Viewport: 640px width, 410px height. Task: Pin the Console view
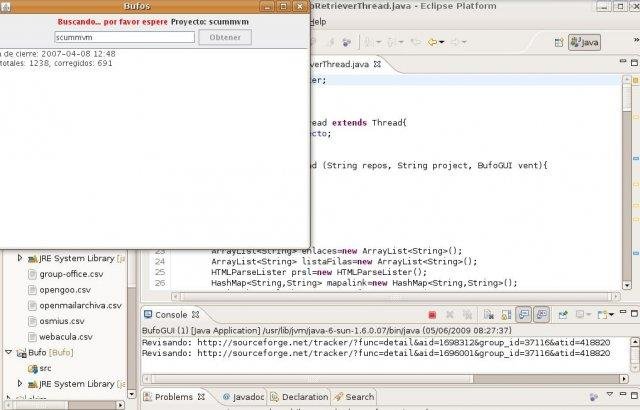click(x=563, y=315)
